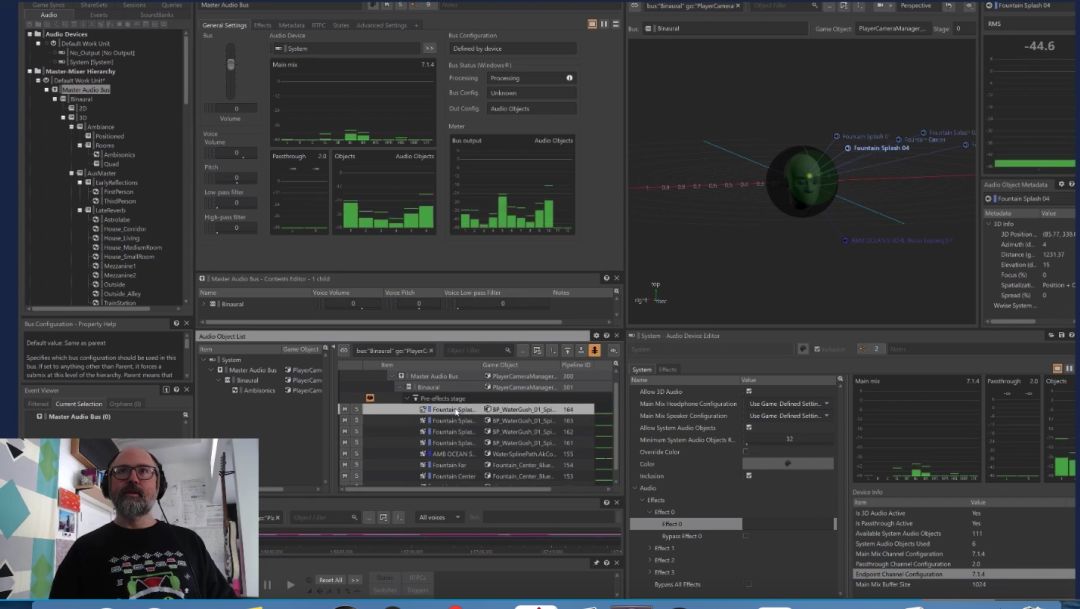The height and width of the screenshot is (609, 1080).
Task: Collapse the Pre-effects stage row
Action: [409, 398]
